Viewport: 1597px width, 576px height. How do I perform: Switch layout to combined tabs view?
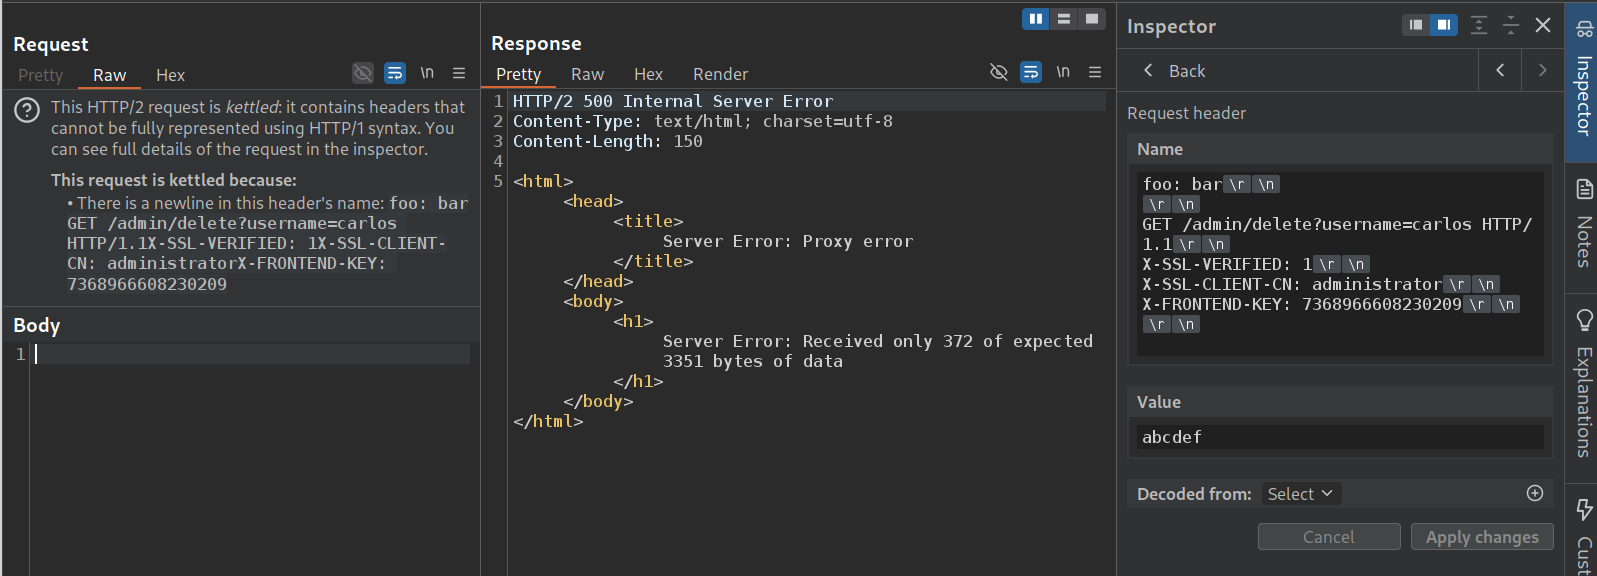pos(1092,19)
